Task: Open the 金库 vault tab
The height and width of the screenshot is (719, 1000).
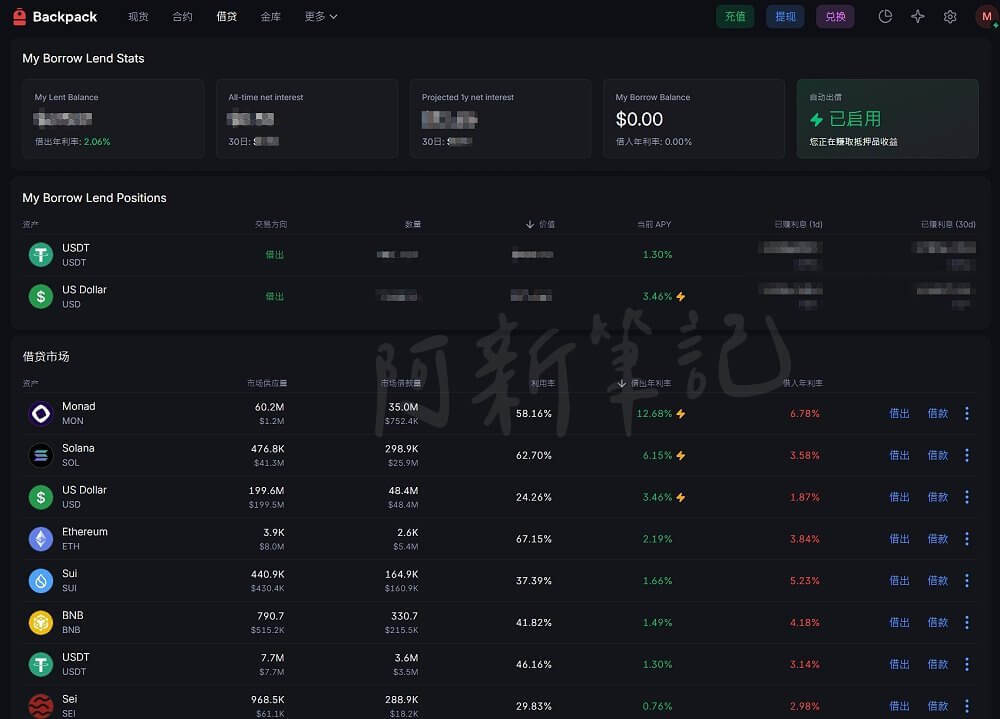Action: [270, 17]
